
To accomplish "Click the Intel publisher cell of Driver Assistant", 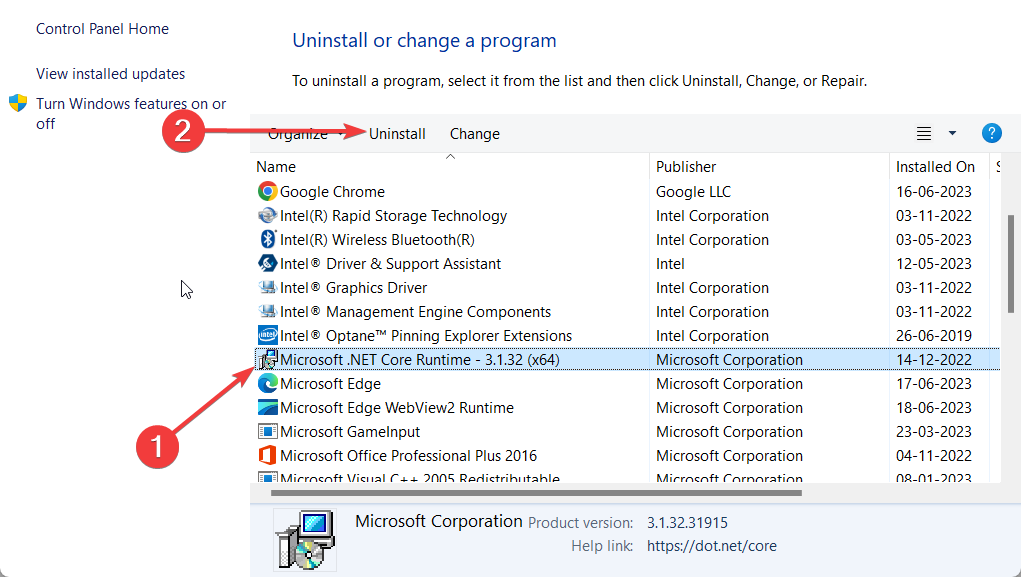I will pyautogui.click(x=670, y=264).
